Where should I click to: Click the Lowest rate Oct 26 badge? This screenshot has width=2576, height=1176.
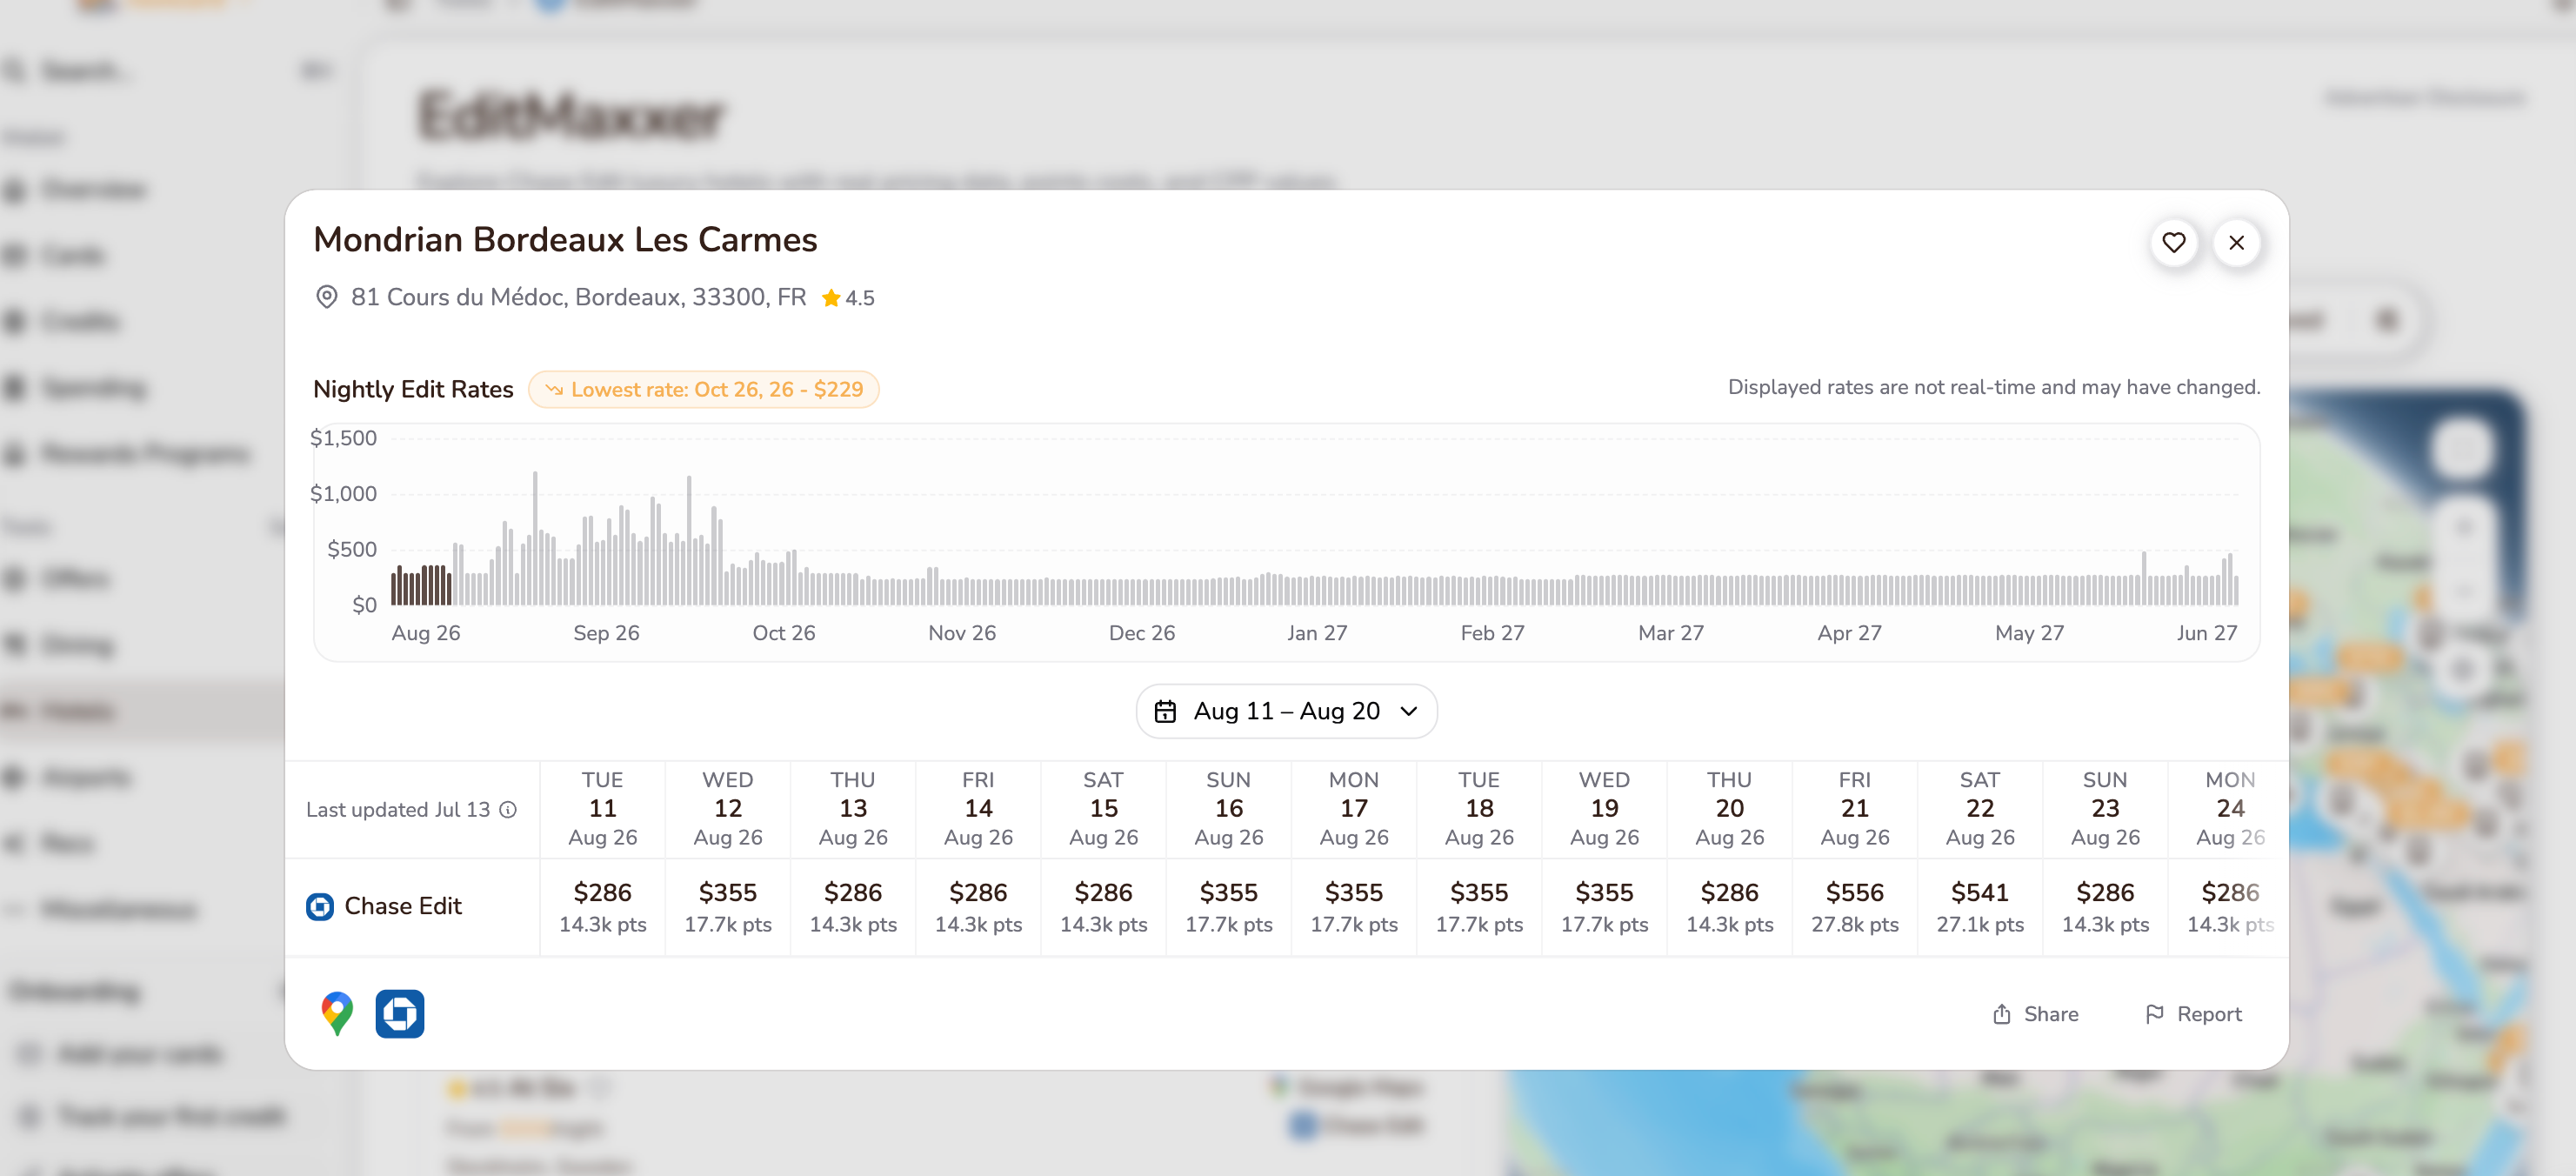(704, 389)
